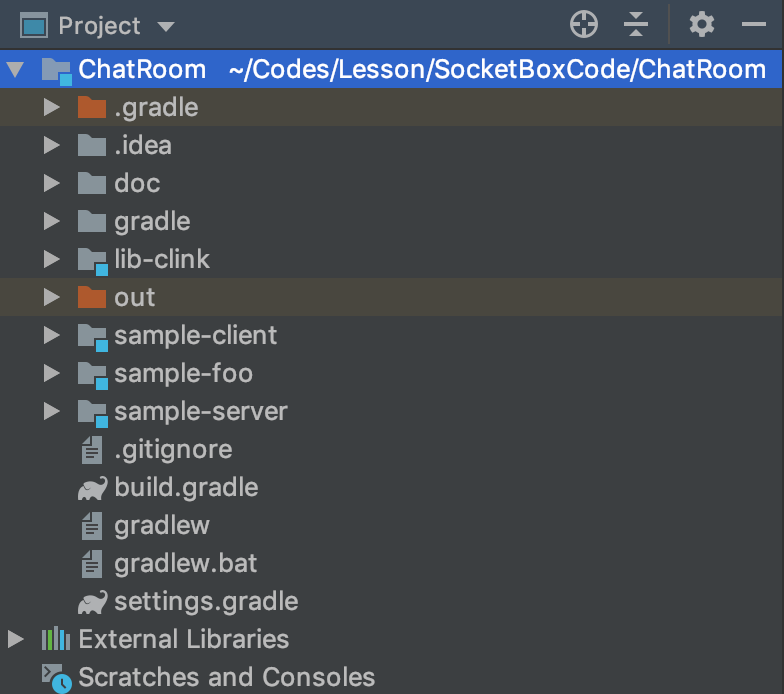
Task: Open the Project panel settings gear
Action: tap(702, 25)
